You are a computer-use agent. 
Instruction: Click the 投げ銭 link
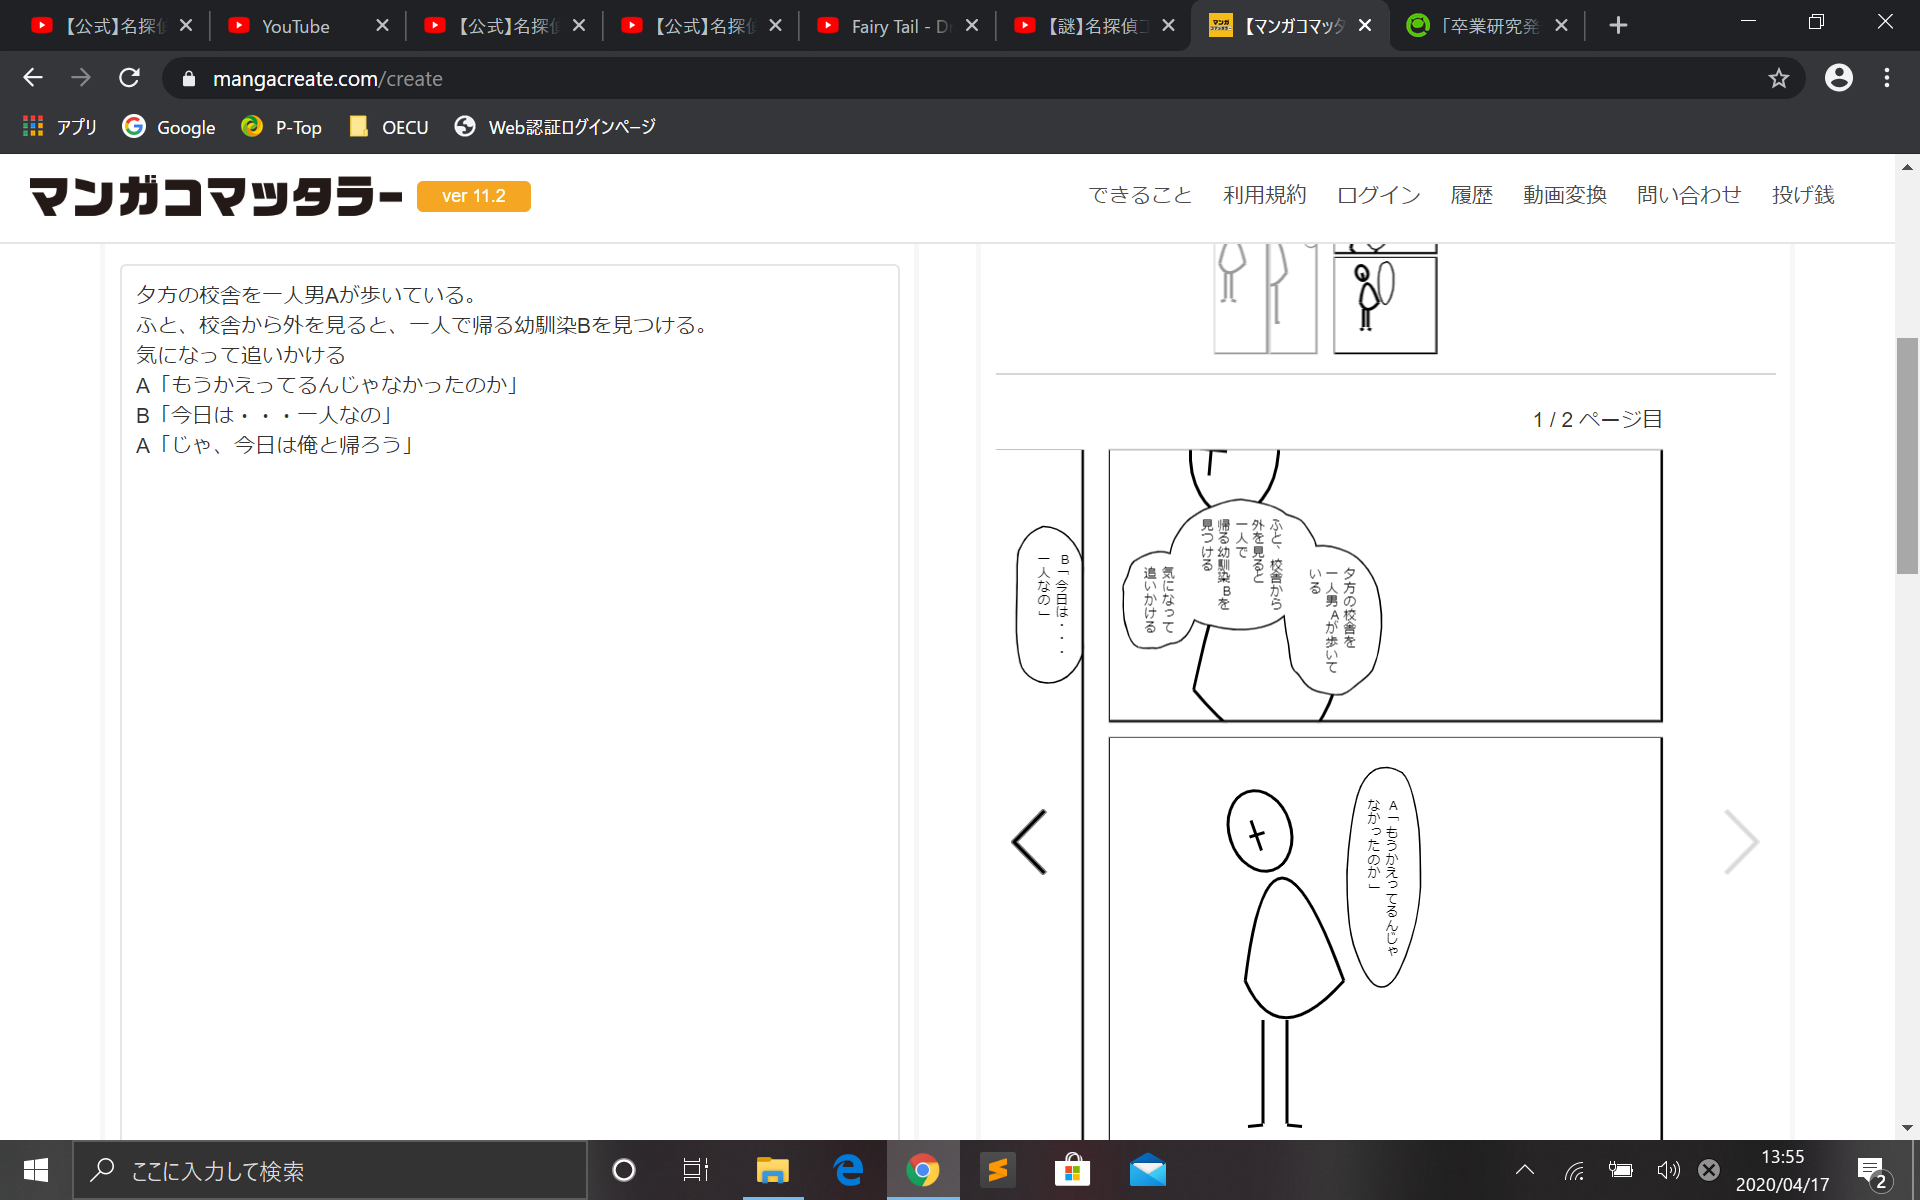[x=1803, y=196]
